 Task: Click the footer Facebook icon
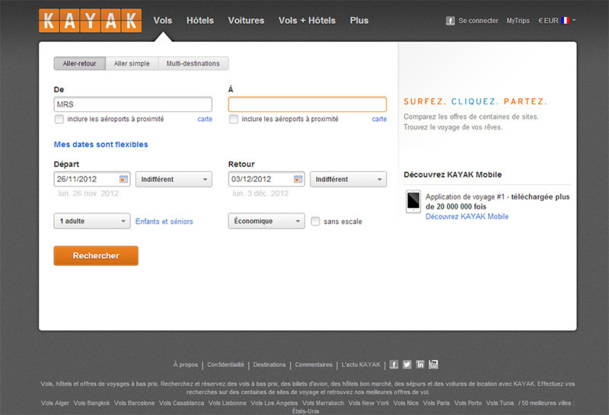394,364
